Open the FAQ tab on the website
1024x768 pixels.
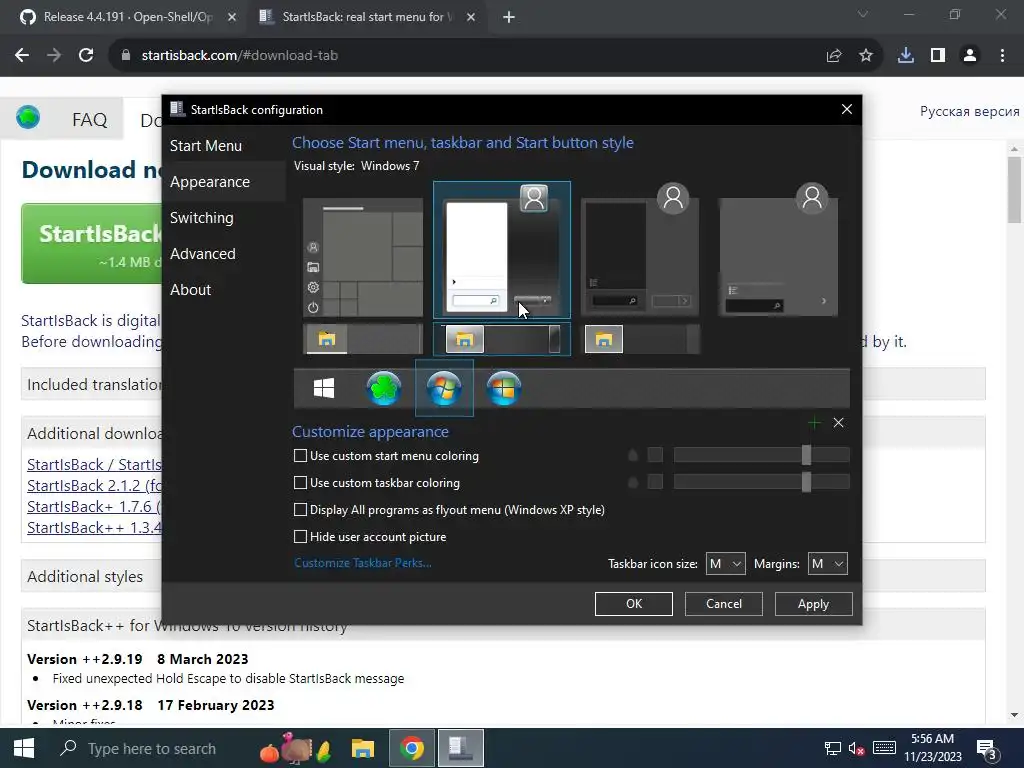click(89, 120)
